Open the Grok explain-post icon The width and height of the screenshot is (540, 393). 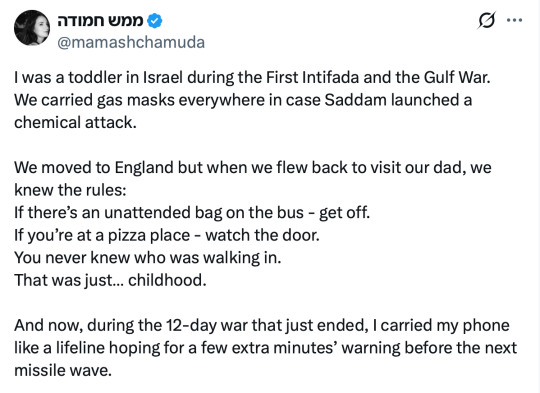[487, 20]
